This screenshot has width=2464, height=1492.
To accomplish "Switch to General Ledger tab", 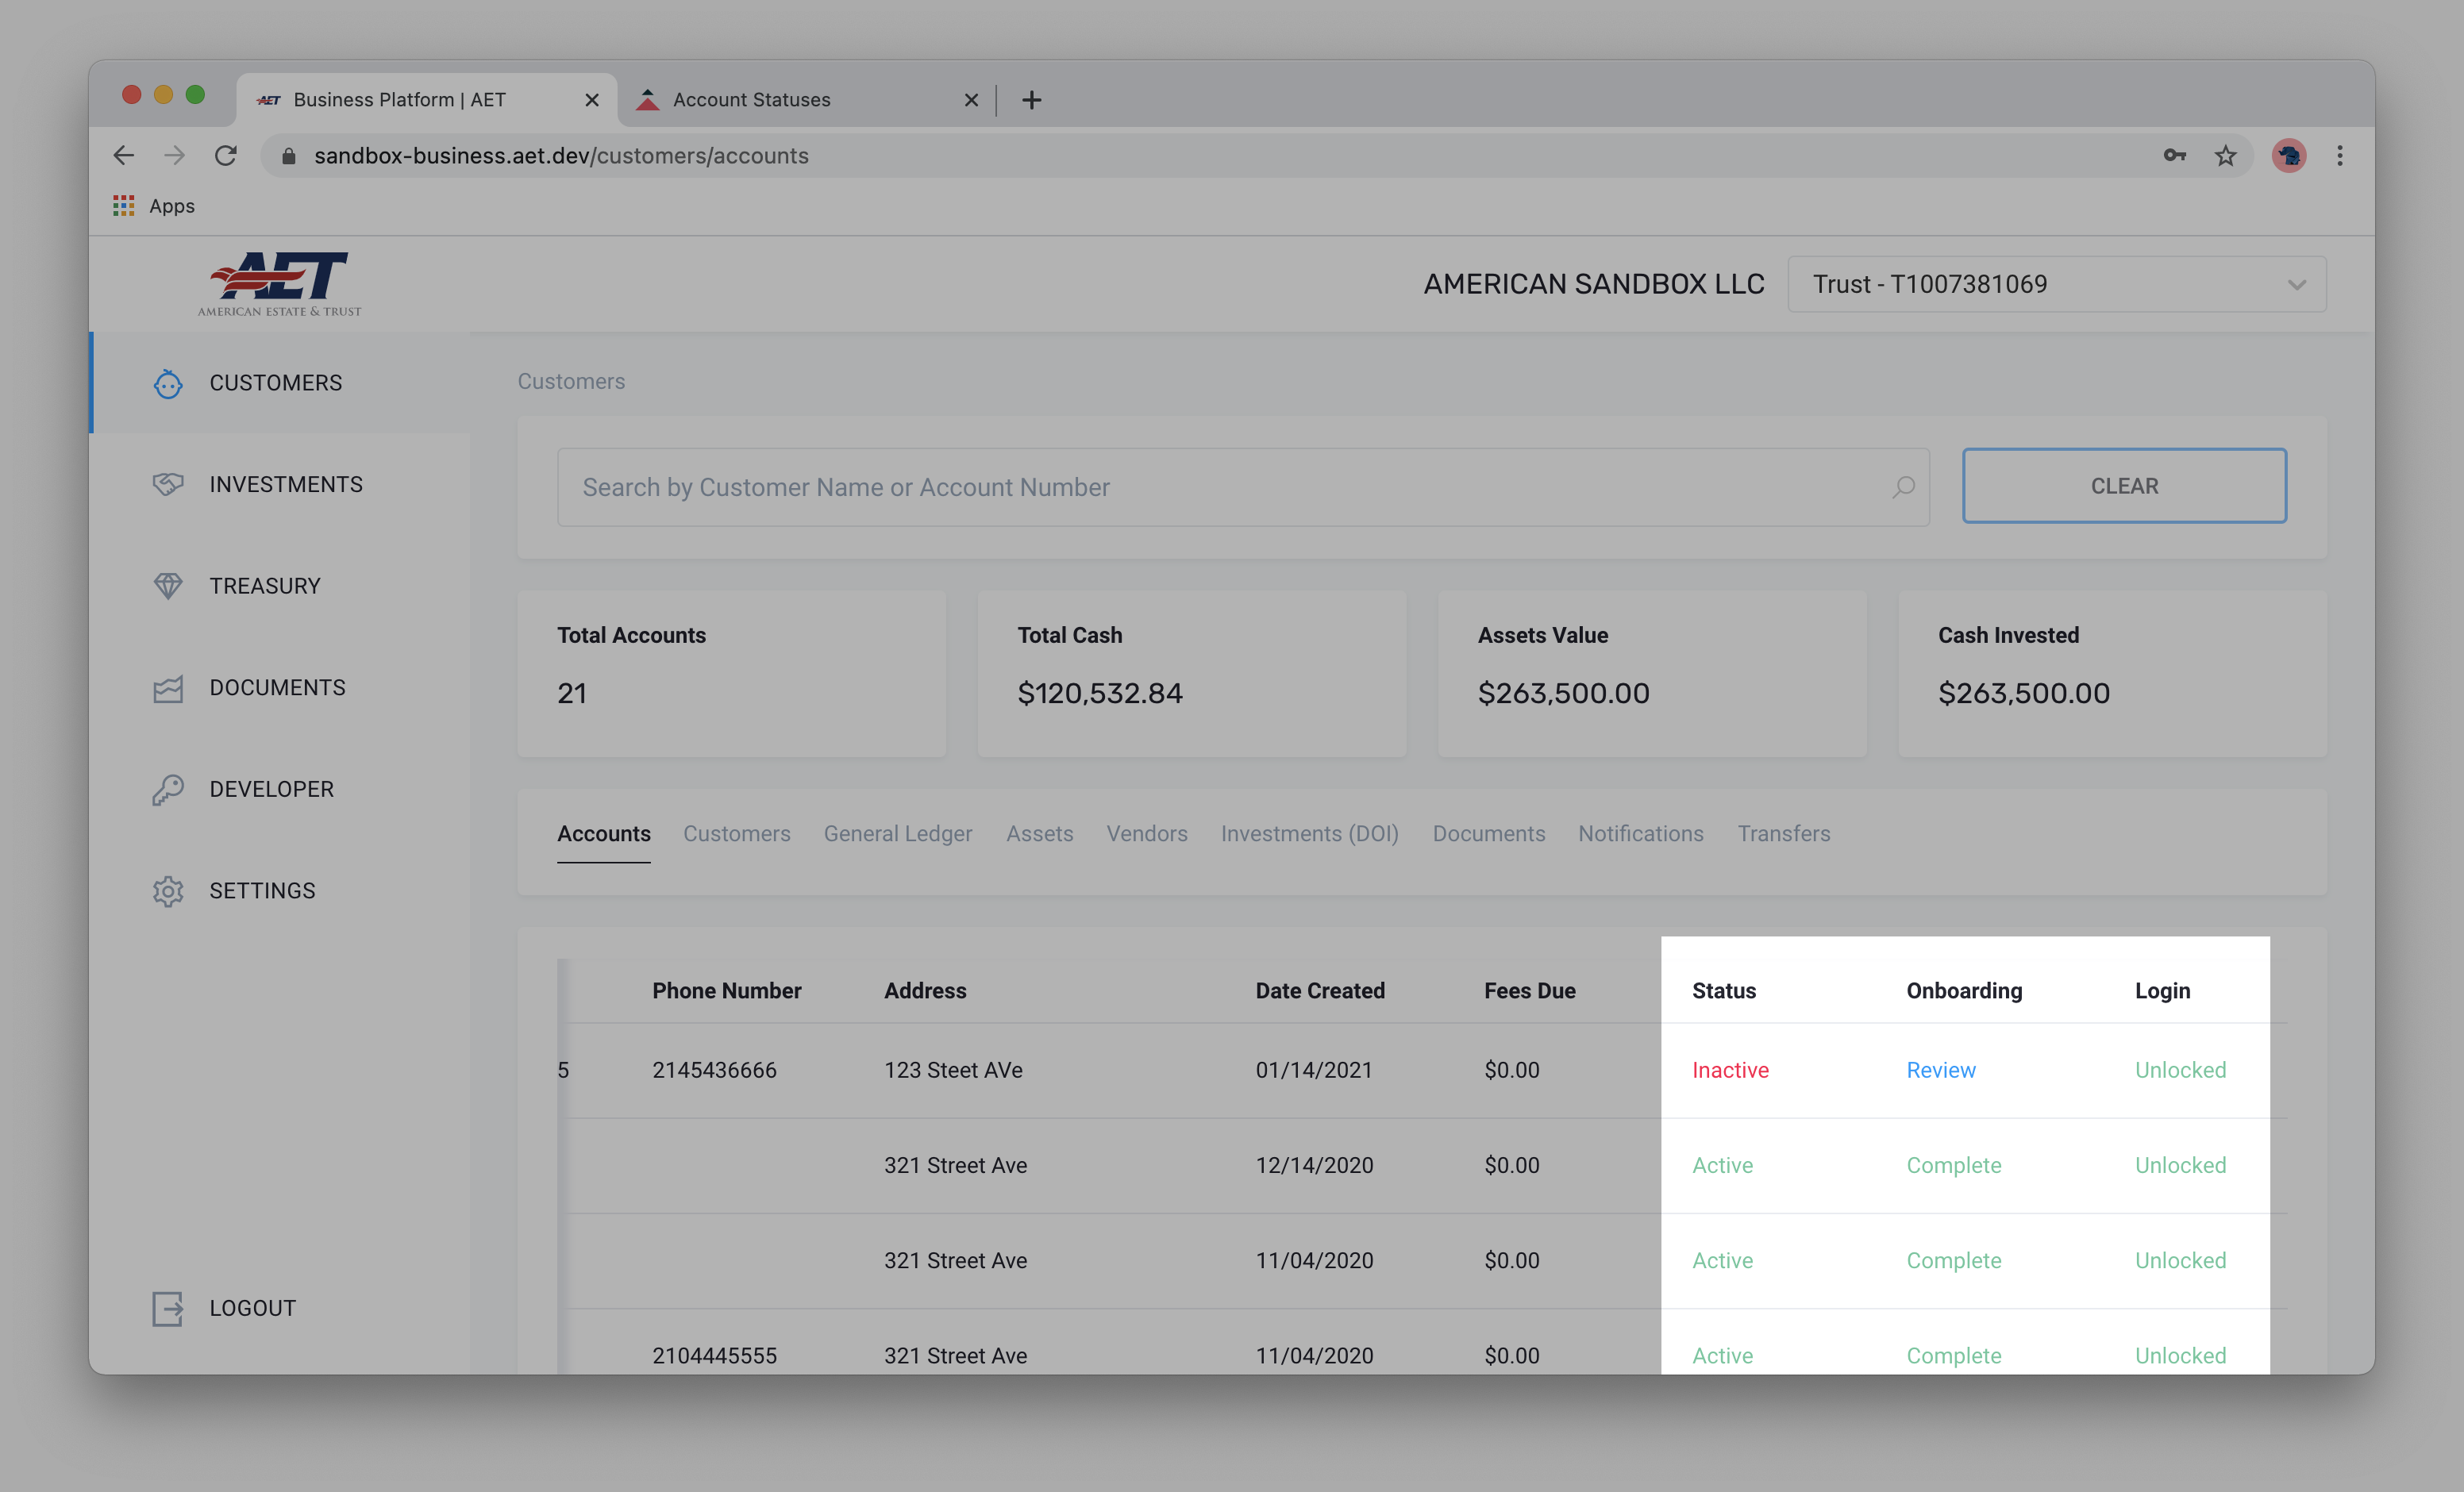I will point(897,834).
